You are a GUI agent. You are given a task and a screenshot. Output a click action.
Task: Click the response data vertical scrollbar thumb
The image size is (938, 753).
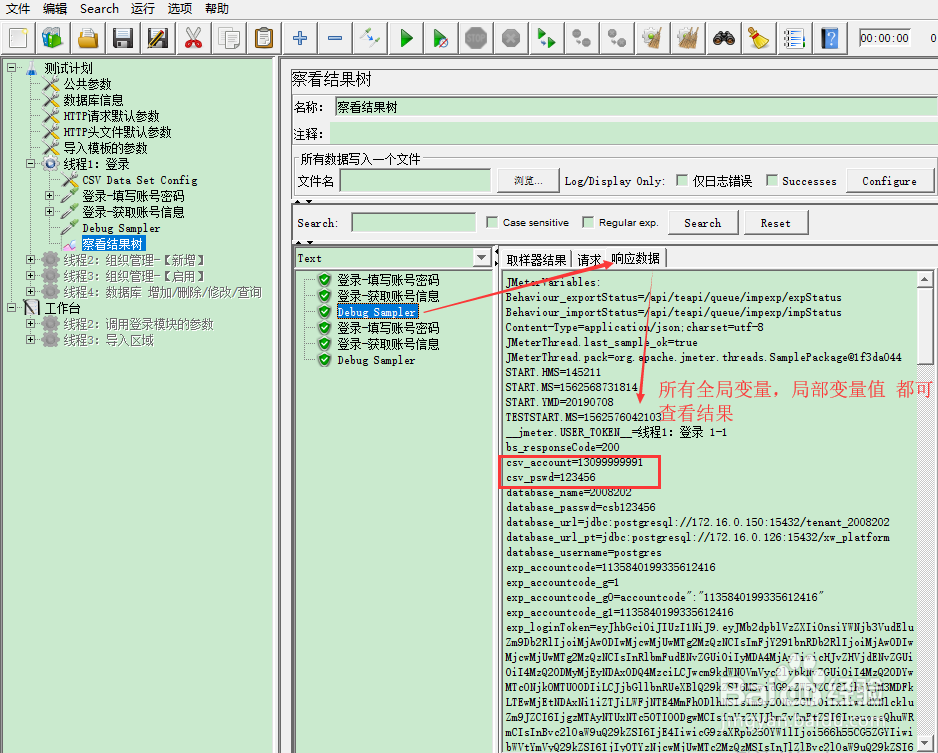[925, 325]
